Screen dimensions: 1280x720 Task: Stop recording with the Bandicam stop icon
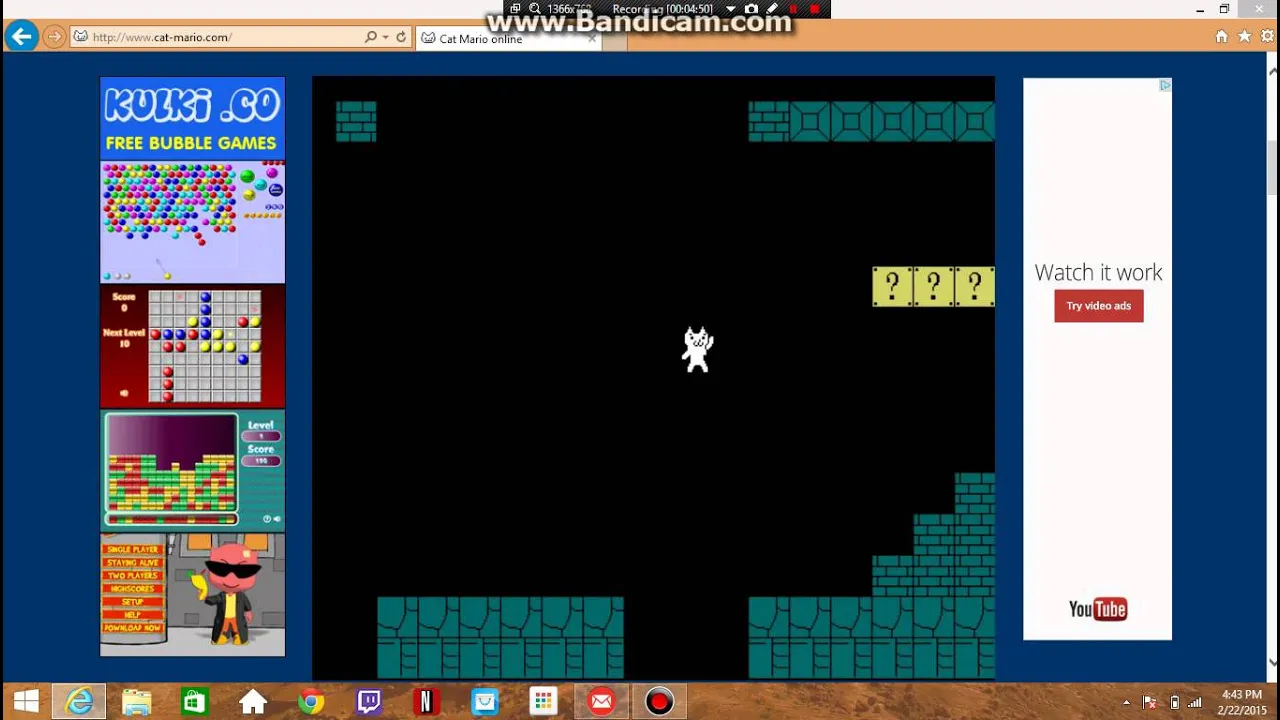click(814, 9)
